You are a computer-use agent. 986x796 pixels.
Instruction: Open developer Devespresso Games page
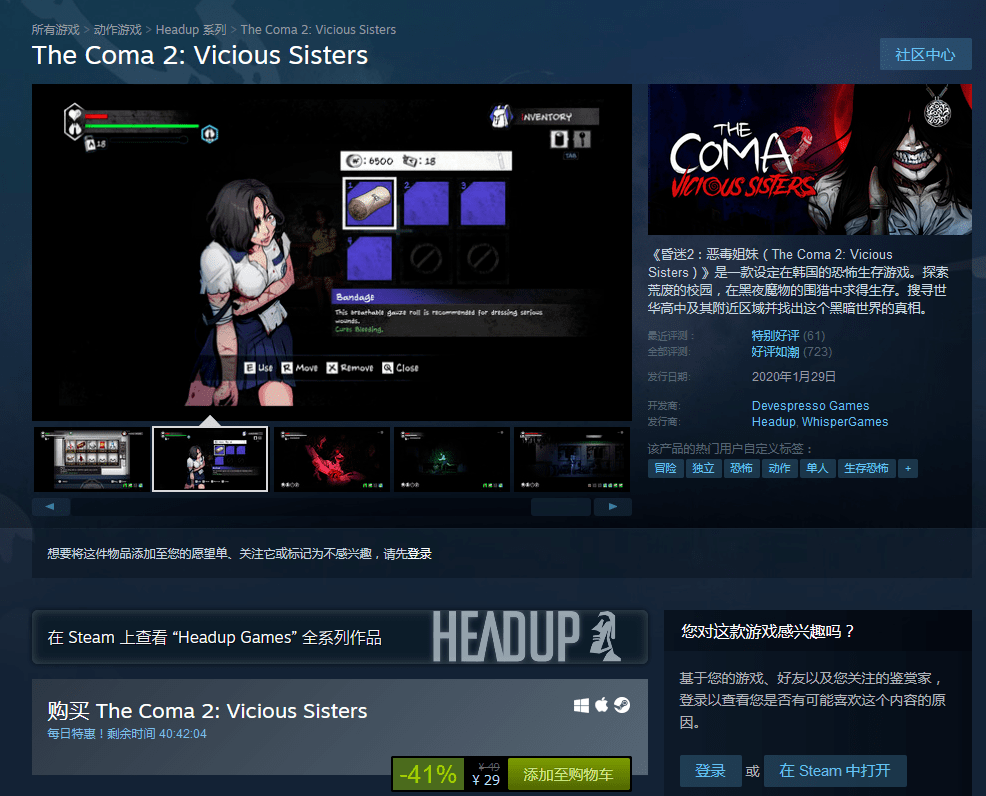(x=811, y=406)
